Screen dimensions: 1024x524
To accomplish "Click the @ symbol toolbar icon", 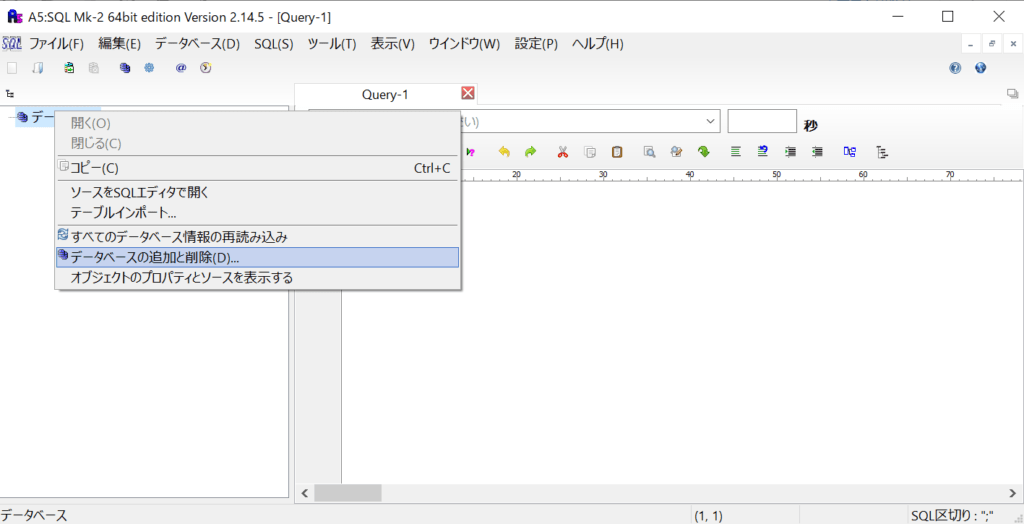I will tap(181, 67).
